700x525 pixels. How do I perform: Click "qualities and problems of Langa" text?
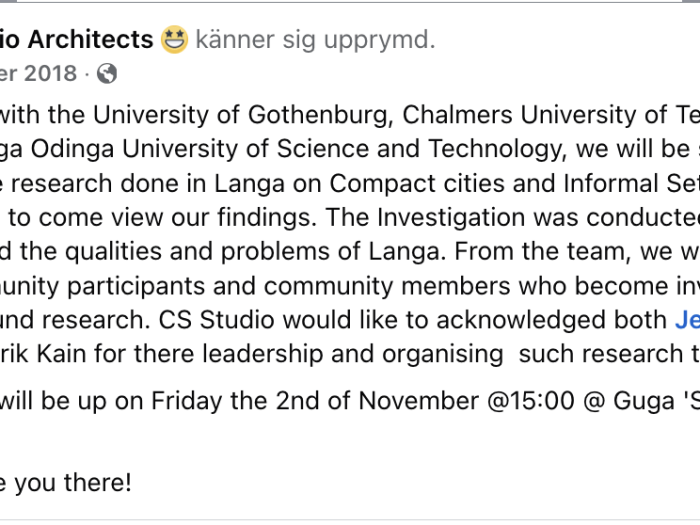pyautogui.click(x=255, y=251)
